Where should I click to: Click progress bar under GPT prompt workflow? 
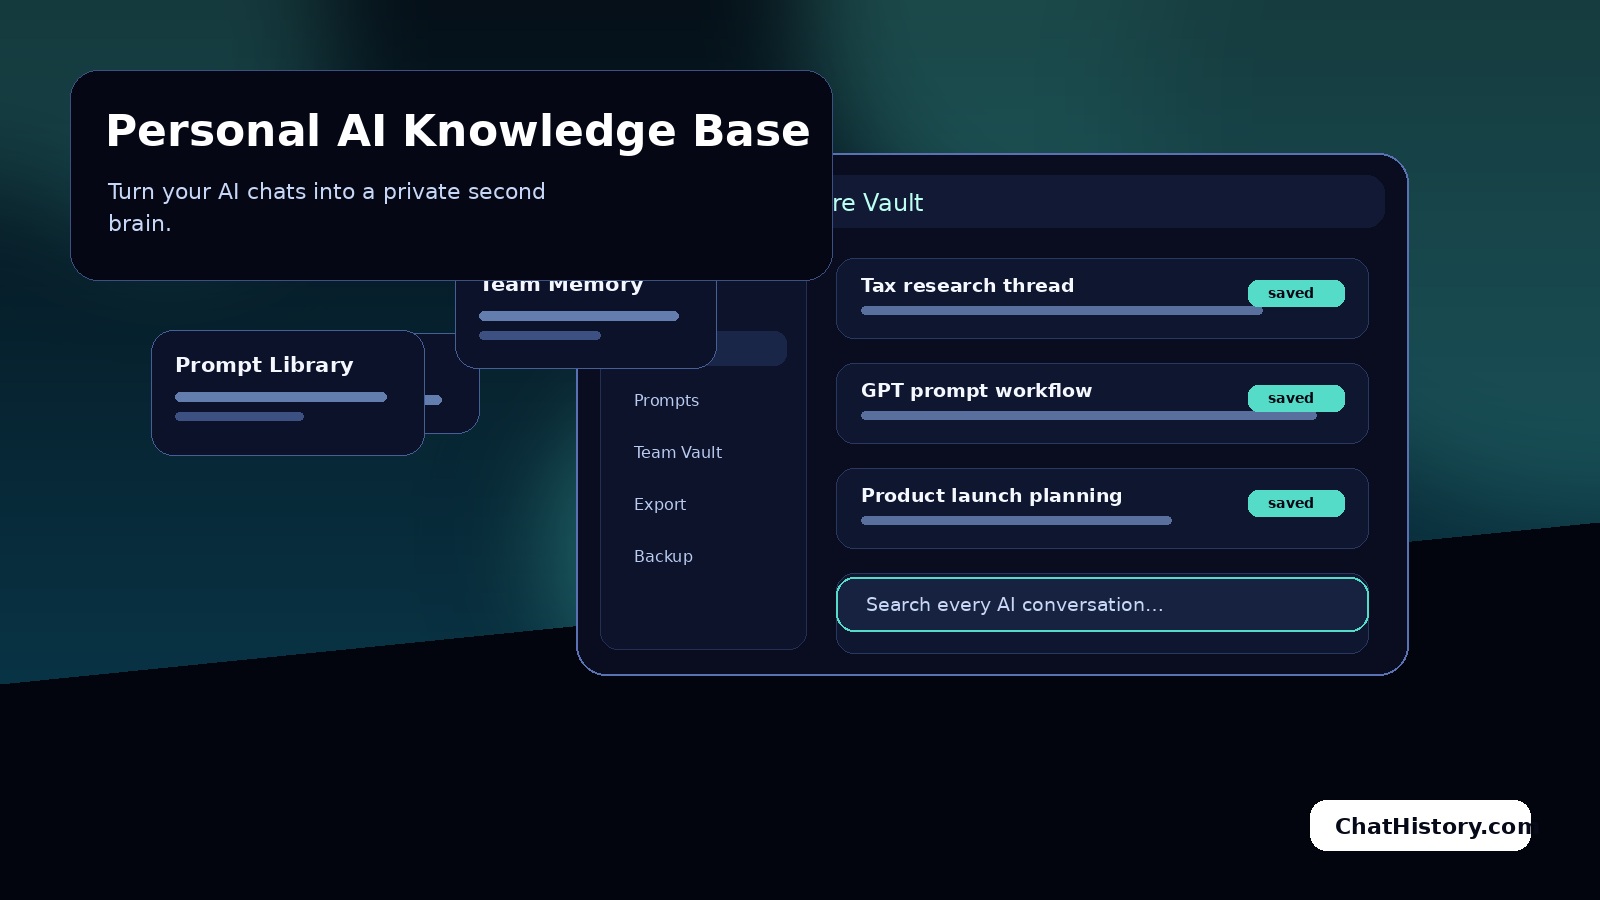pos(1089,415)
